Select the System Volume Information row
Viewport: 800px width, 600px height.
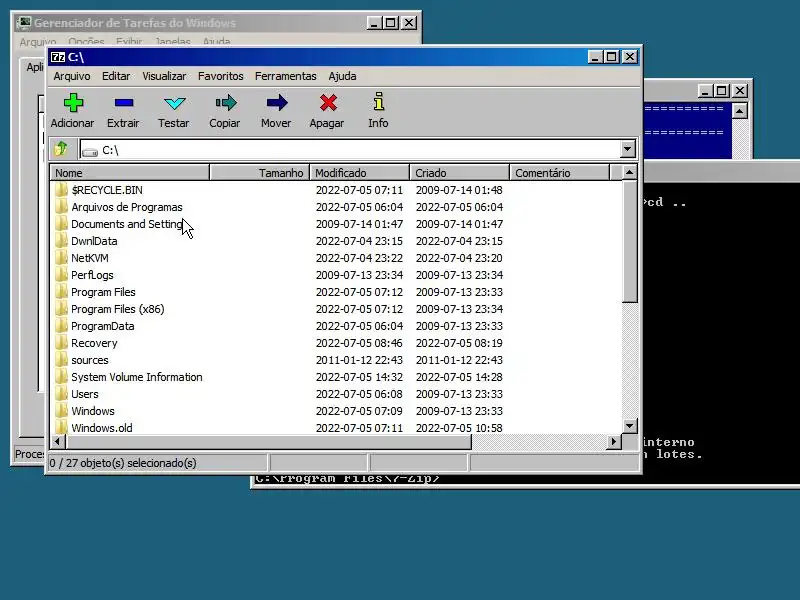point(336,377)
